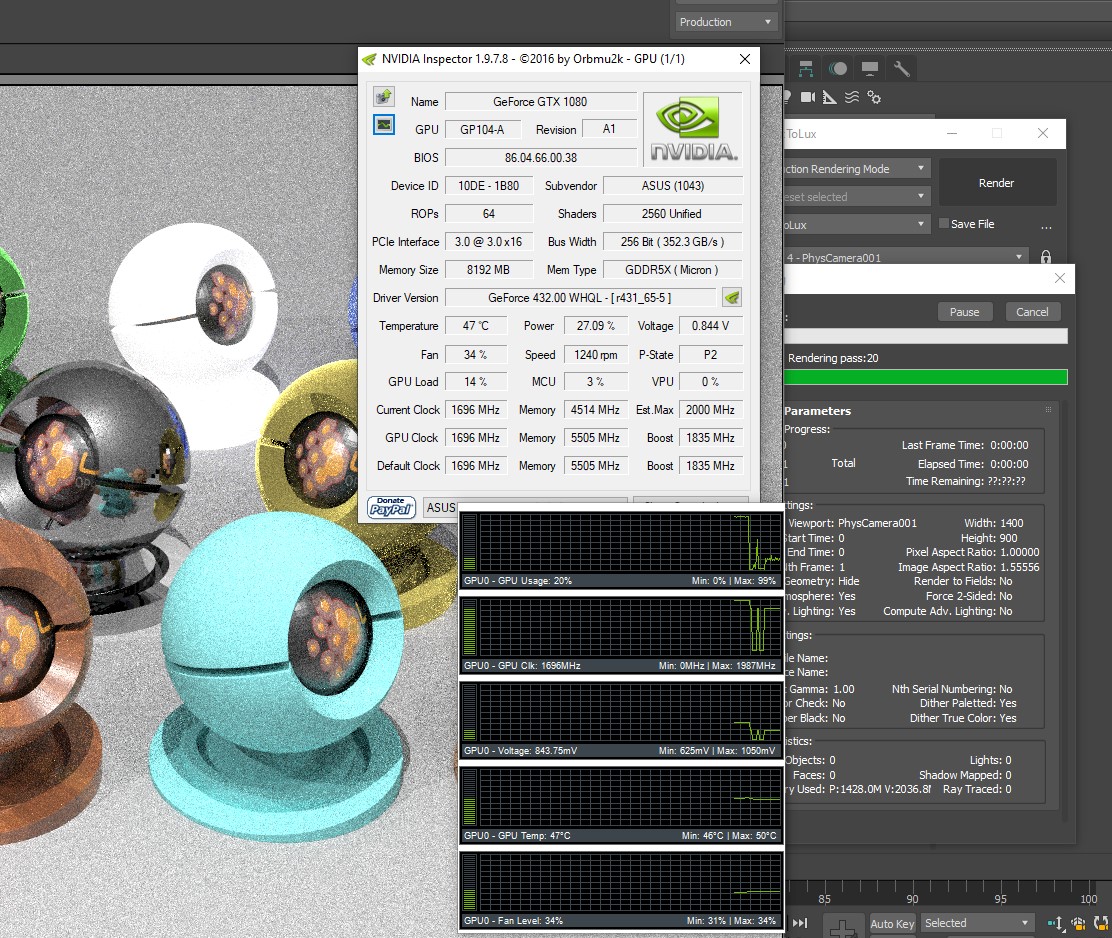Click the Render button
The height and width of the screenshot is (938, 1112).
coord(996,183)
